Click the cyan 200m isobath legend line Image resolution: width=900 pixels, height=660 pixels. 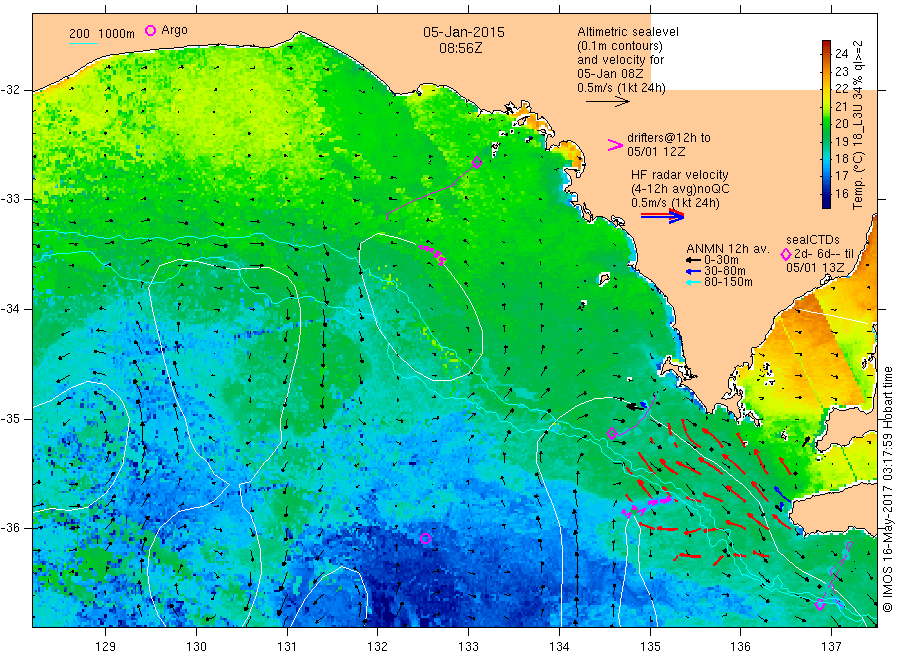click(x=83, y=43)
